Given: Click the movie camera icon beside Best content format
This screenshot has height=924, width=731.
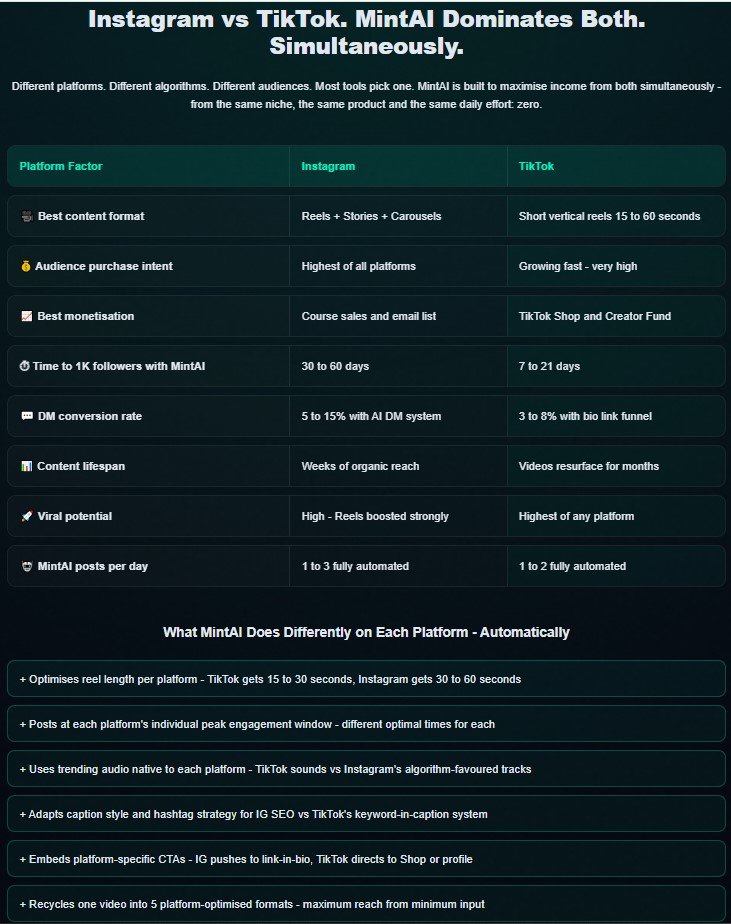Looking at the screenshot, I should pyautogui.click(x=26, y=216).
